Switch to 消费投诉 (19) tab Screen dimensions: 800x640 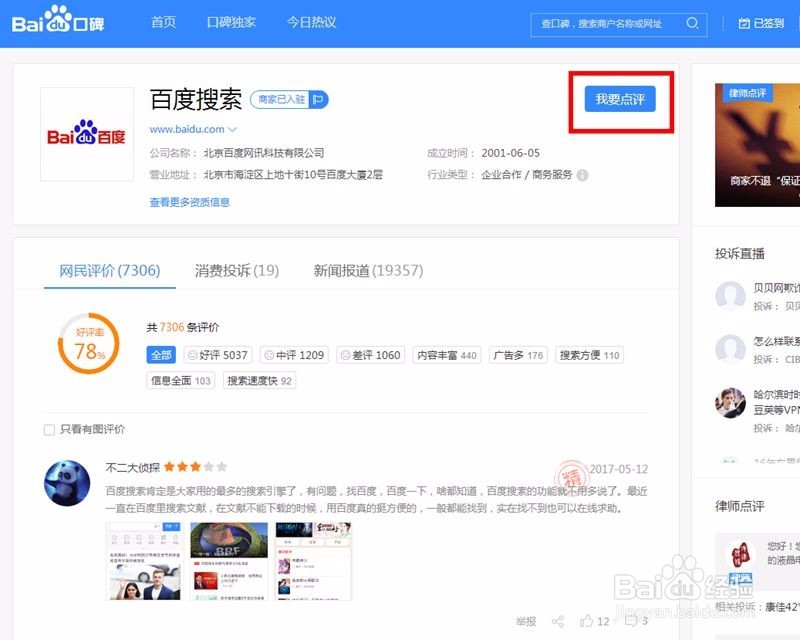(237, 270)
